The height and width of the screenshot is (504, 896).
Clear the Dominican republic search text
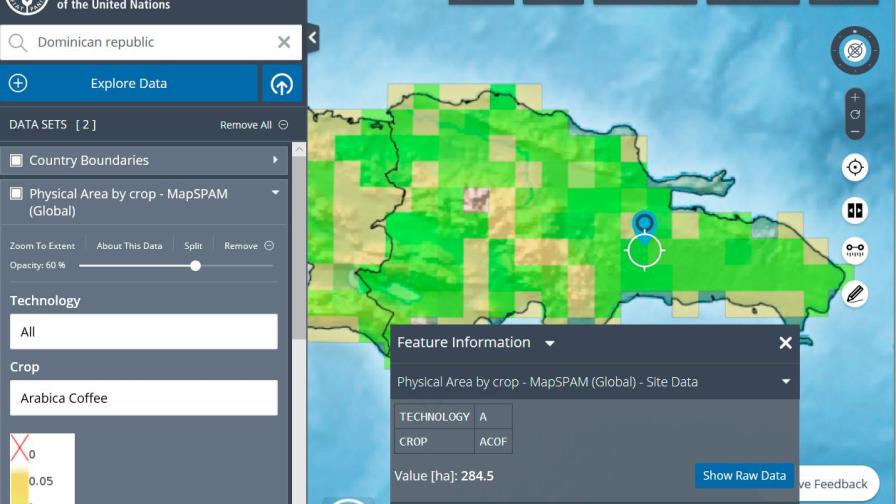click(284, 42)
